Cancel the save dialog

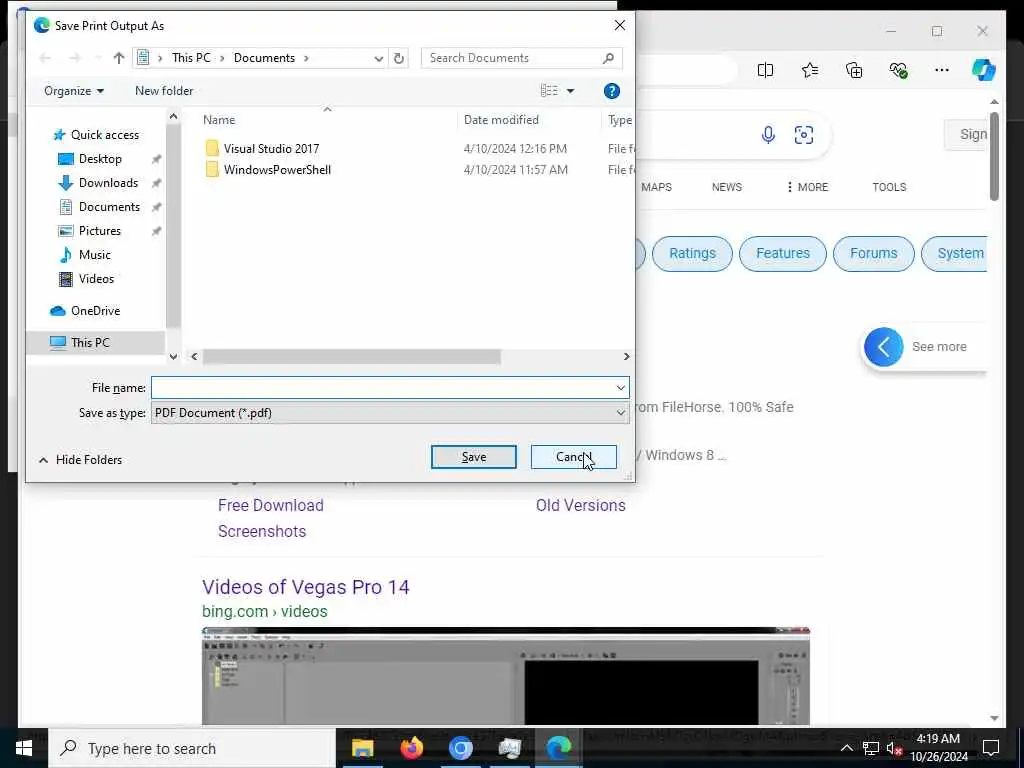(x=573, y=457)
